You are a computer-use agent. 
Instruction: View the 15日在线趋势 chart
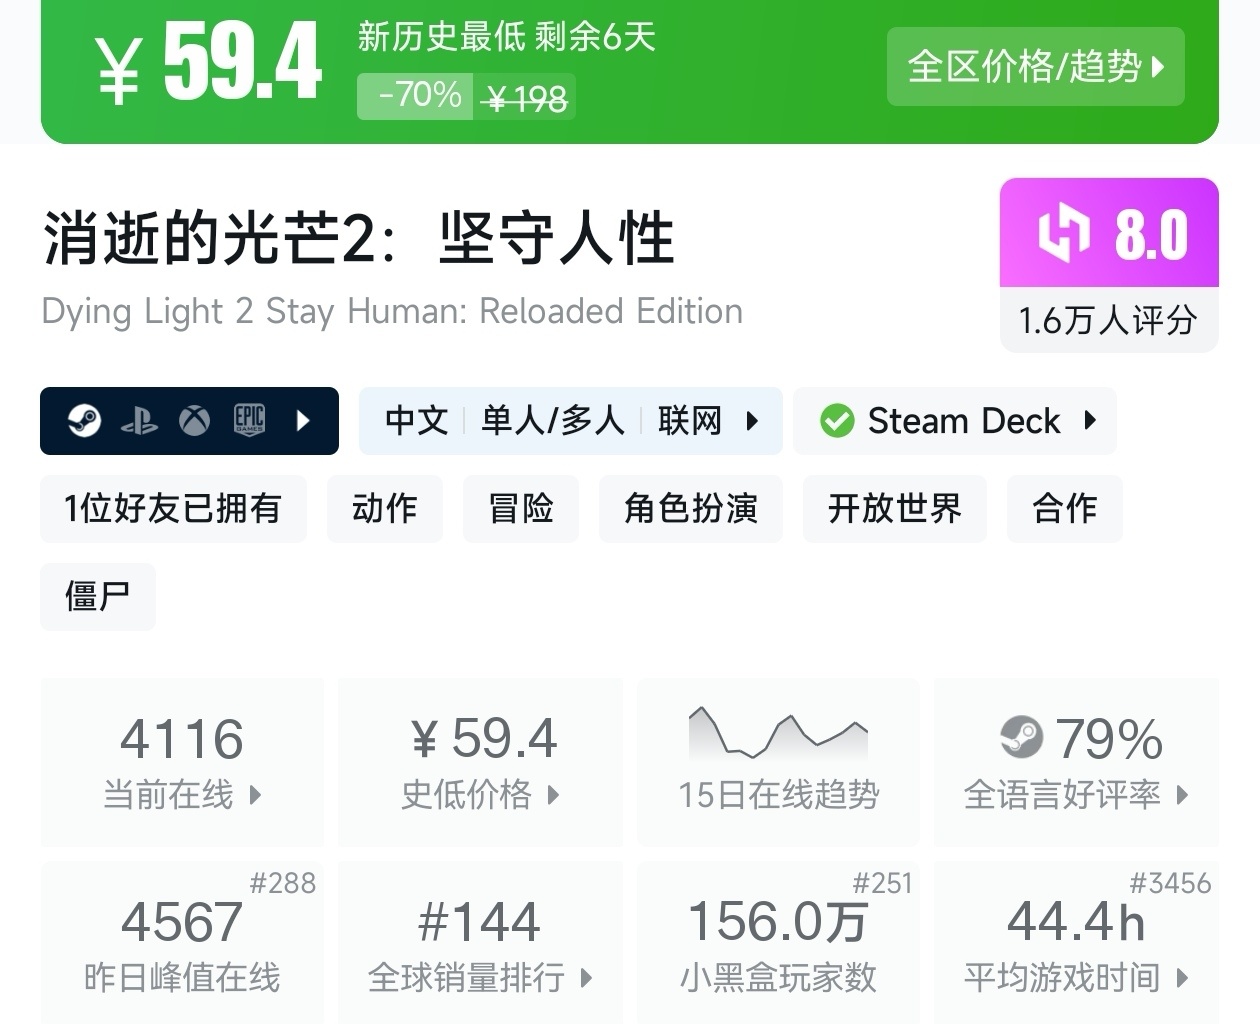tap(778, 762)
